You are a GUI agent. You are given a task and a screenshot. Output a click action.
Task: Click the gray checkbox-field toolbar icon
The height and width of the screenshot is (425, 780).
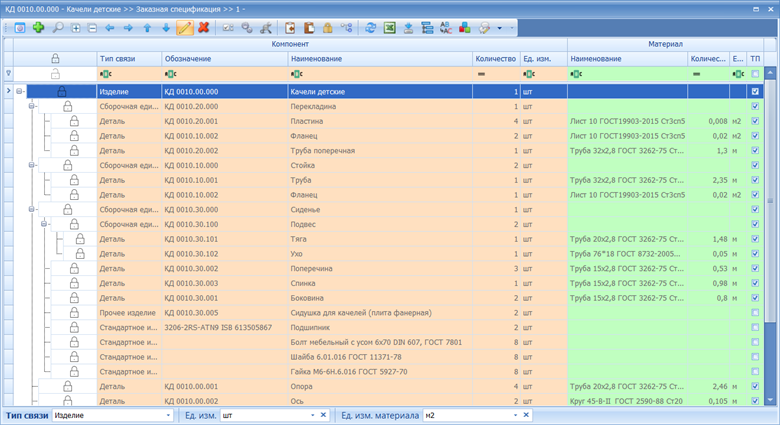[x=228, y=28]
